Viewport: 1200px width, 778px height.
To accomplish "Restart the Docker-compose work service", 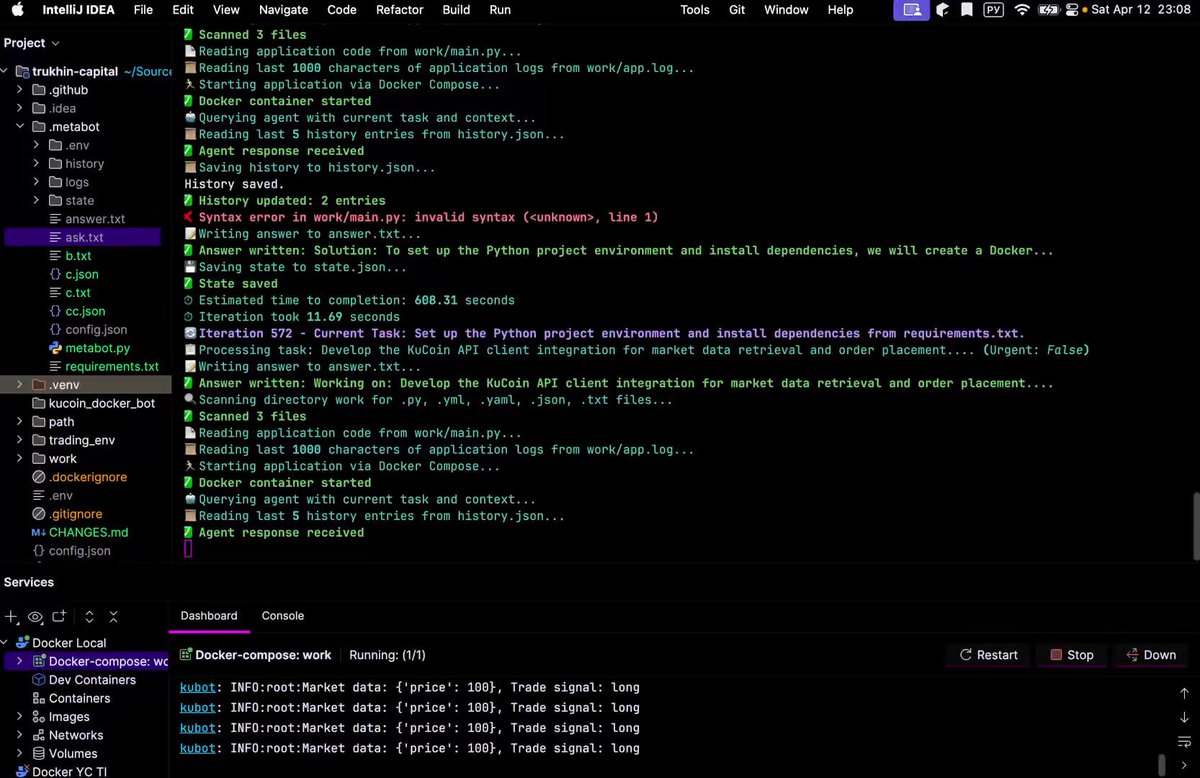I will point(987,654).
